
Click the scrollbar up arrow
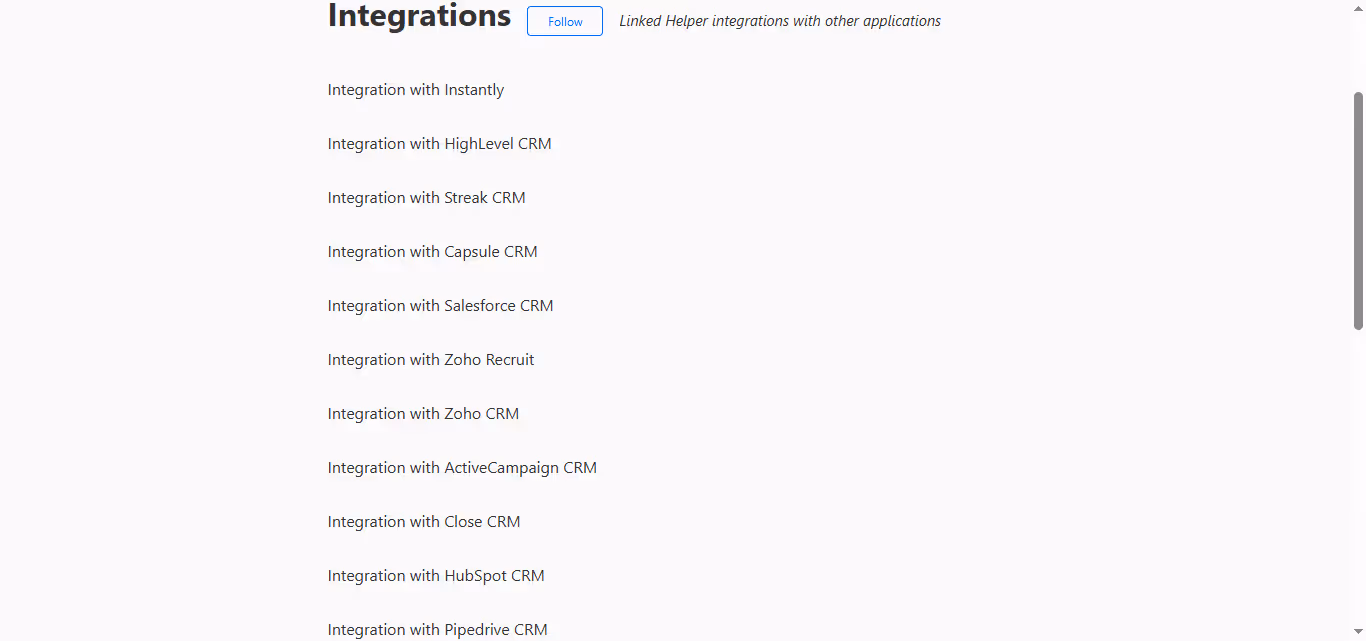(1358, 6)
